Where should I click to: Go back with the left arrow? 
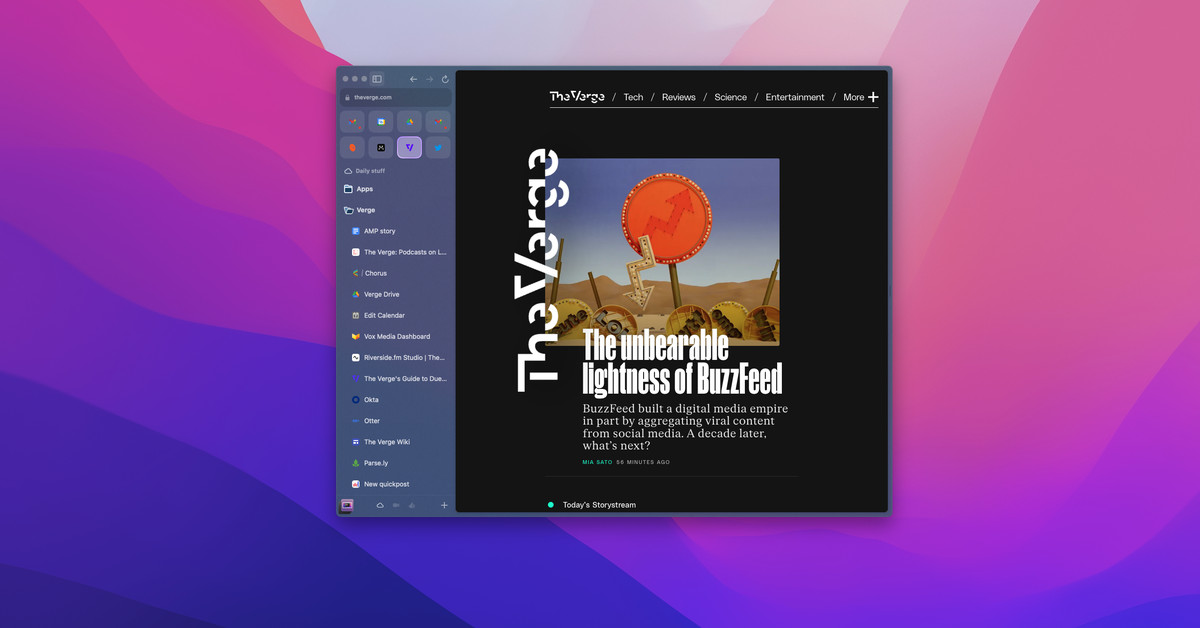(414, 79)
